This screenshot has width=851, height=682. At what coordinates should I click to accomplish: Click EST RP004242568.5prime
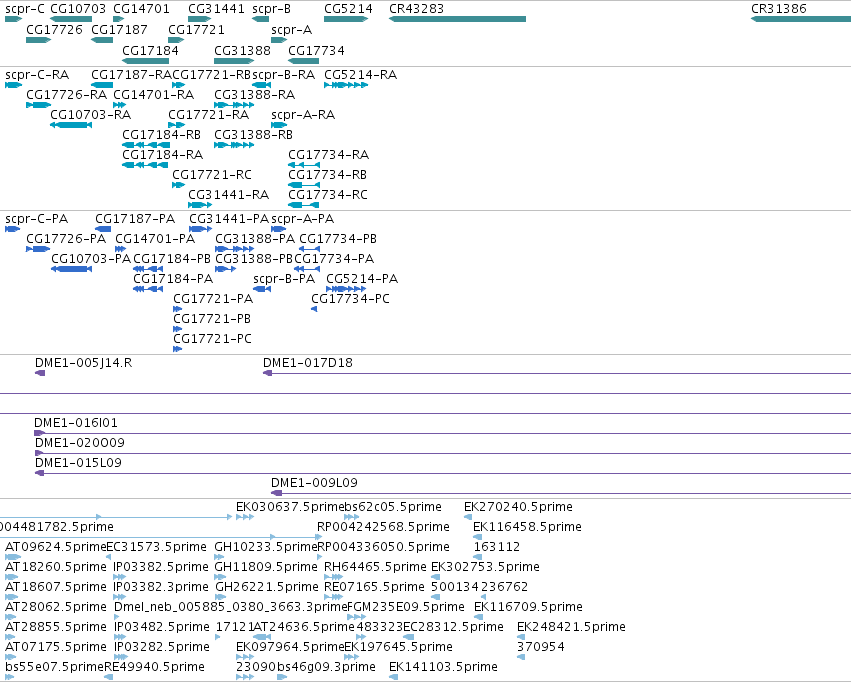pos(383,527)
